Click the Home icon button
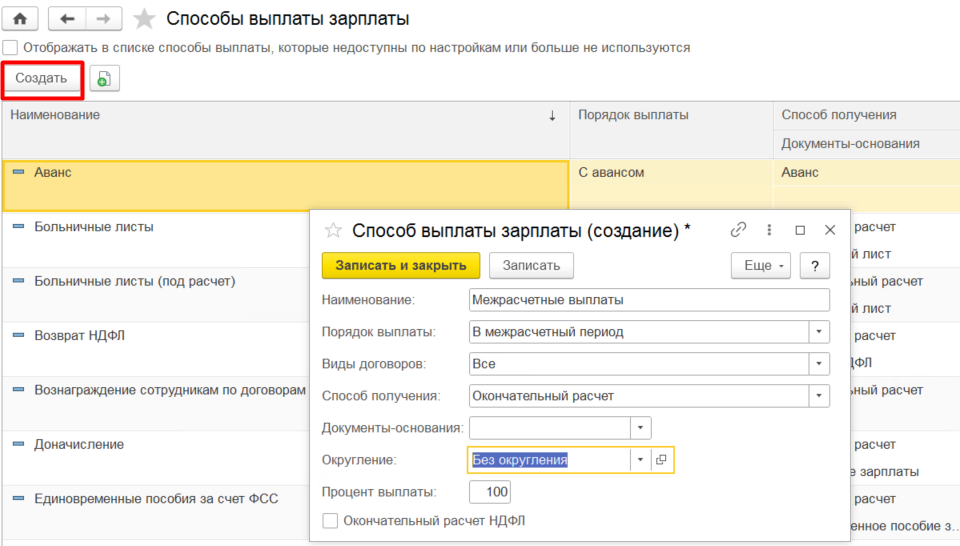The width and height of the screenshot is (960, 546). tap(19, 19)
